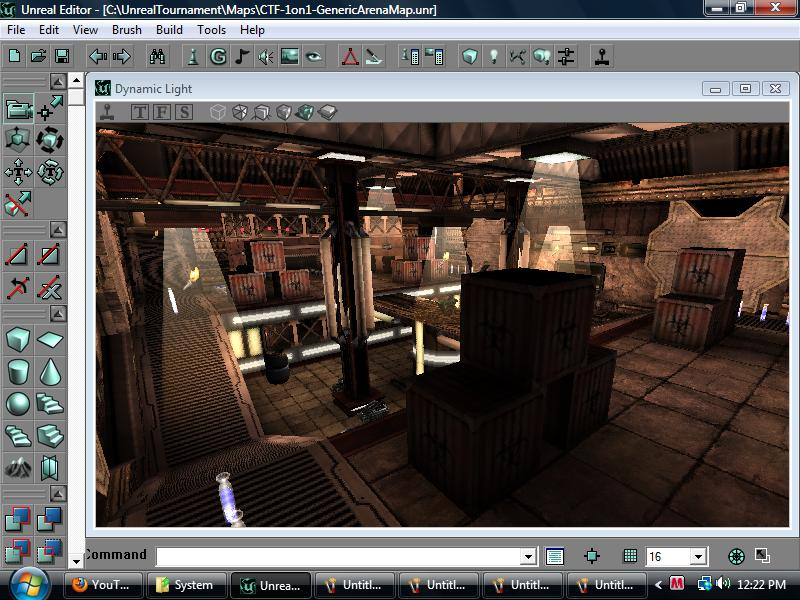
Task: Click inside the Command input field
Action: click(330, 555)
